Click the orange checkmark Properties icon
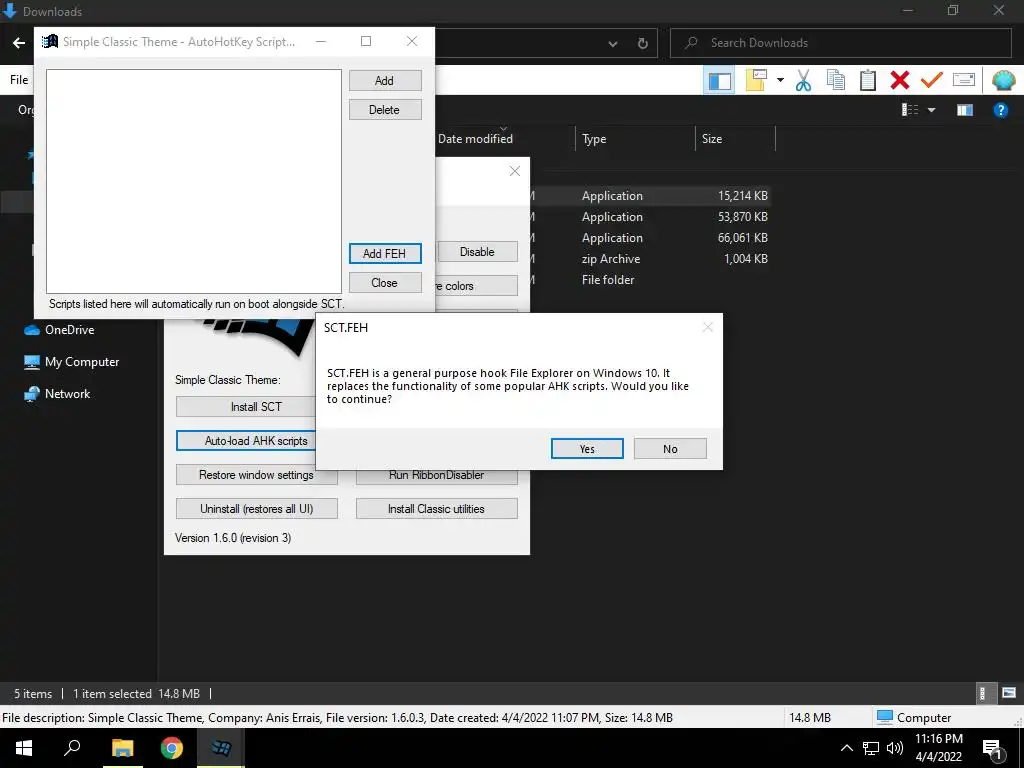Image resolution: width=1024 pixels, height=768 pixels. tap(932, 80)
